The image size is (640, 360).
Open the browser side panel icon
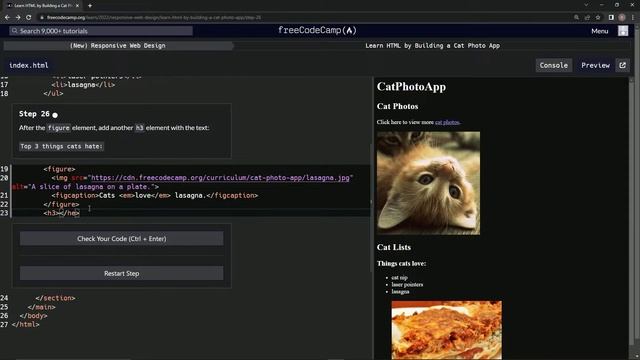[611, 18]
